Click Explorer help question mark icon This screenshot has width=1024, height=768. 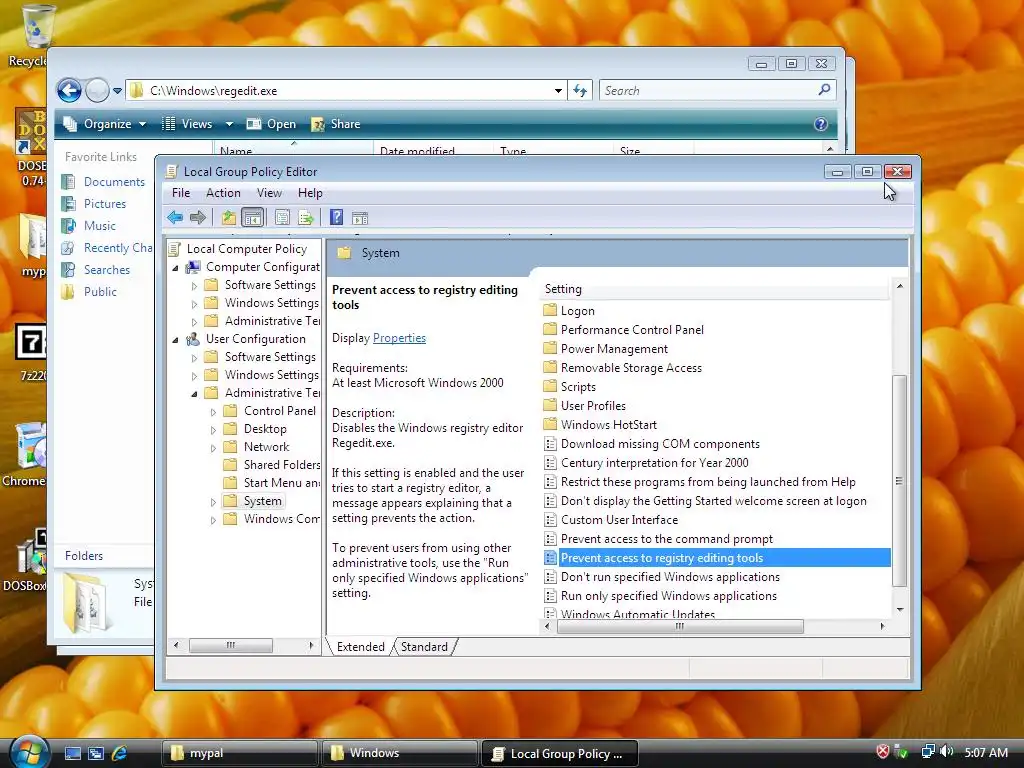(x=821, y=124)
